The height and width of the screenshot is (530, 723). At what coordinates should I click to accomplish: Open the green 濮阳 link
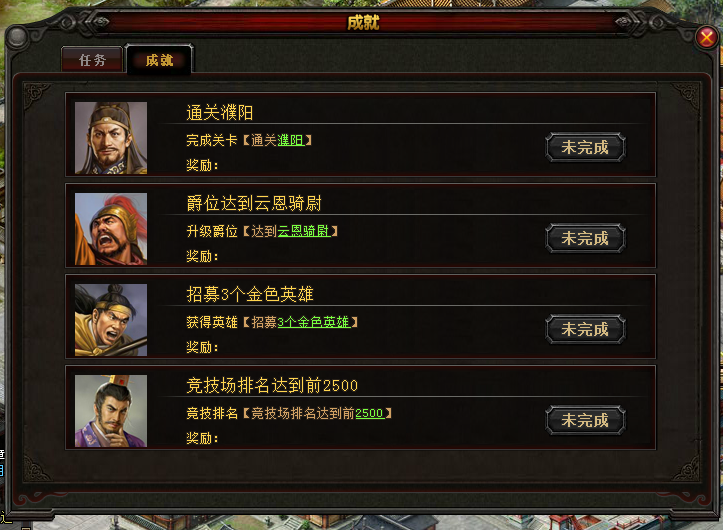[290, 140]
